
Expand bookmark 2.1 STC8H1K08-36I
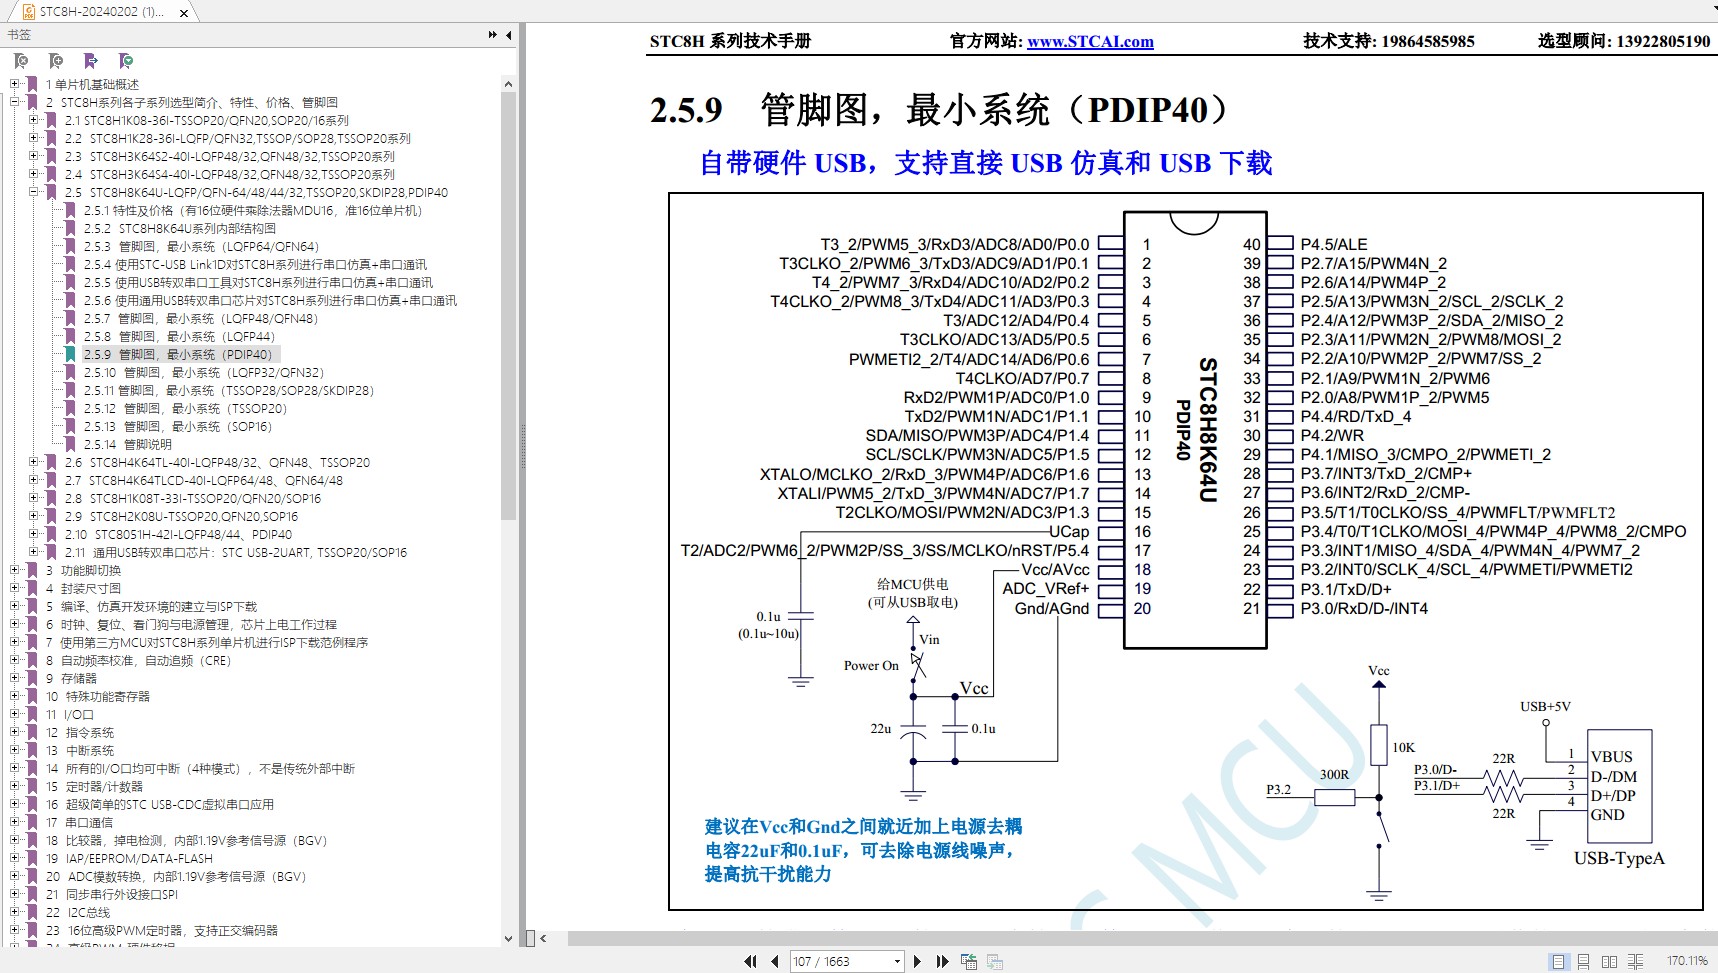coord(34,120)
